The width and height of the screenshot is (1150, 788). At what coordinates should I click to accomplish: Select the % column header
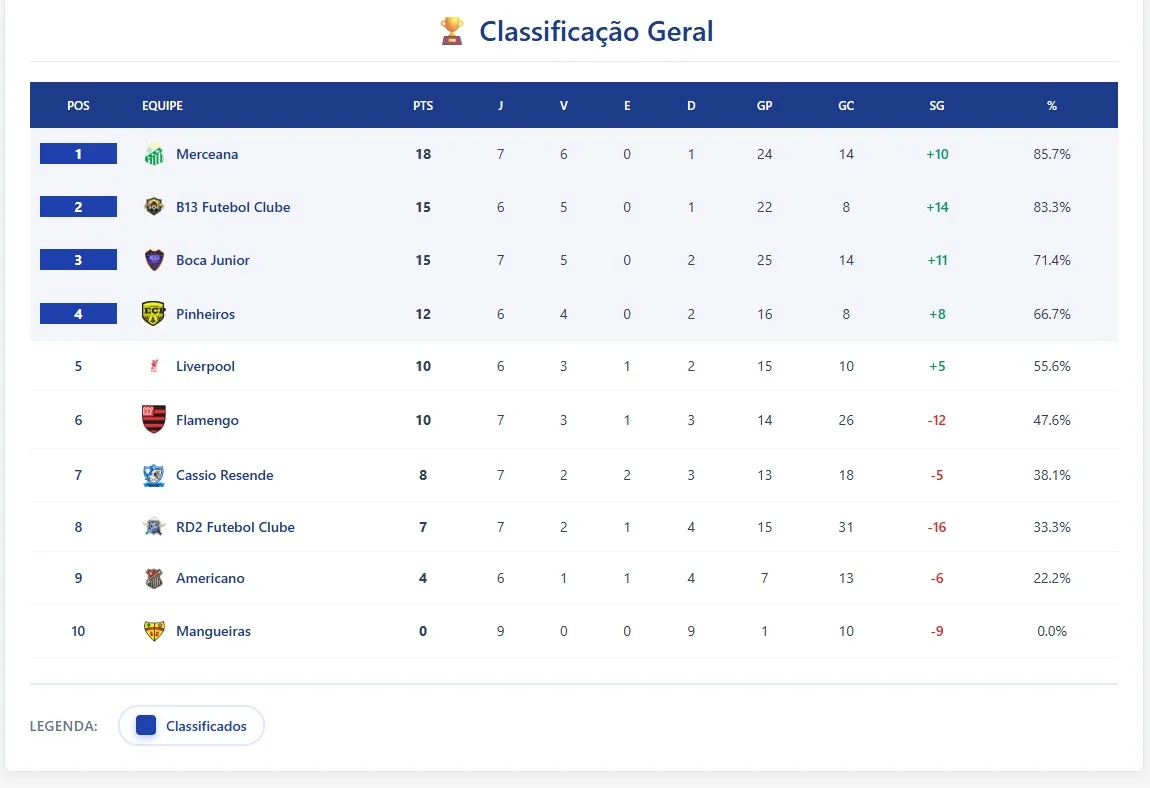click(1051, 105)
